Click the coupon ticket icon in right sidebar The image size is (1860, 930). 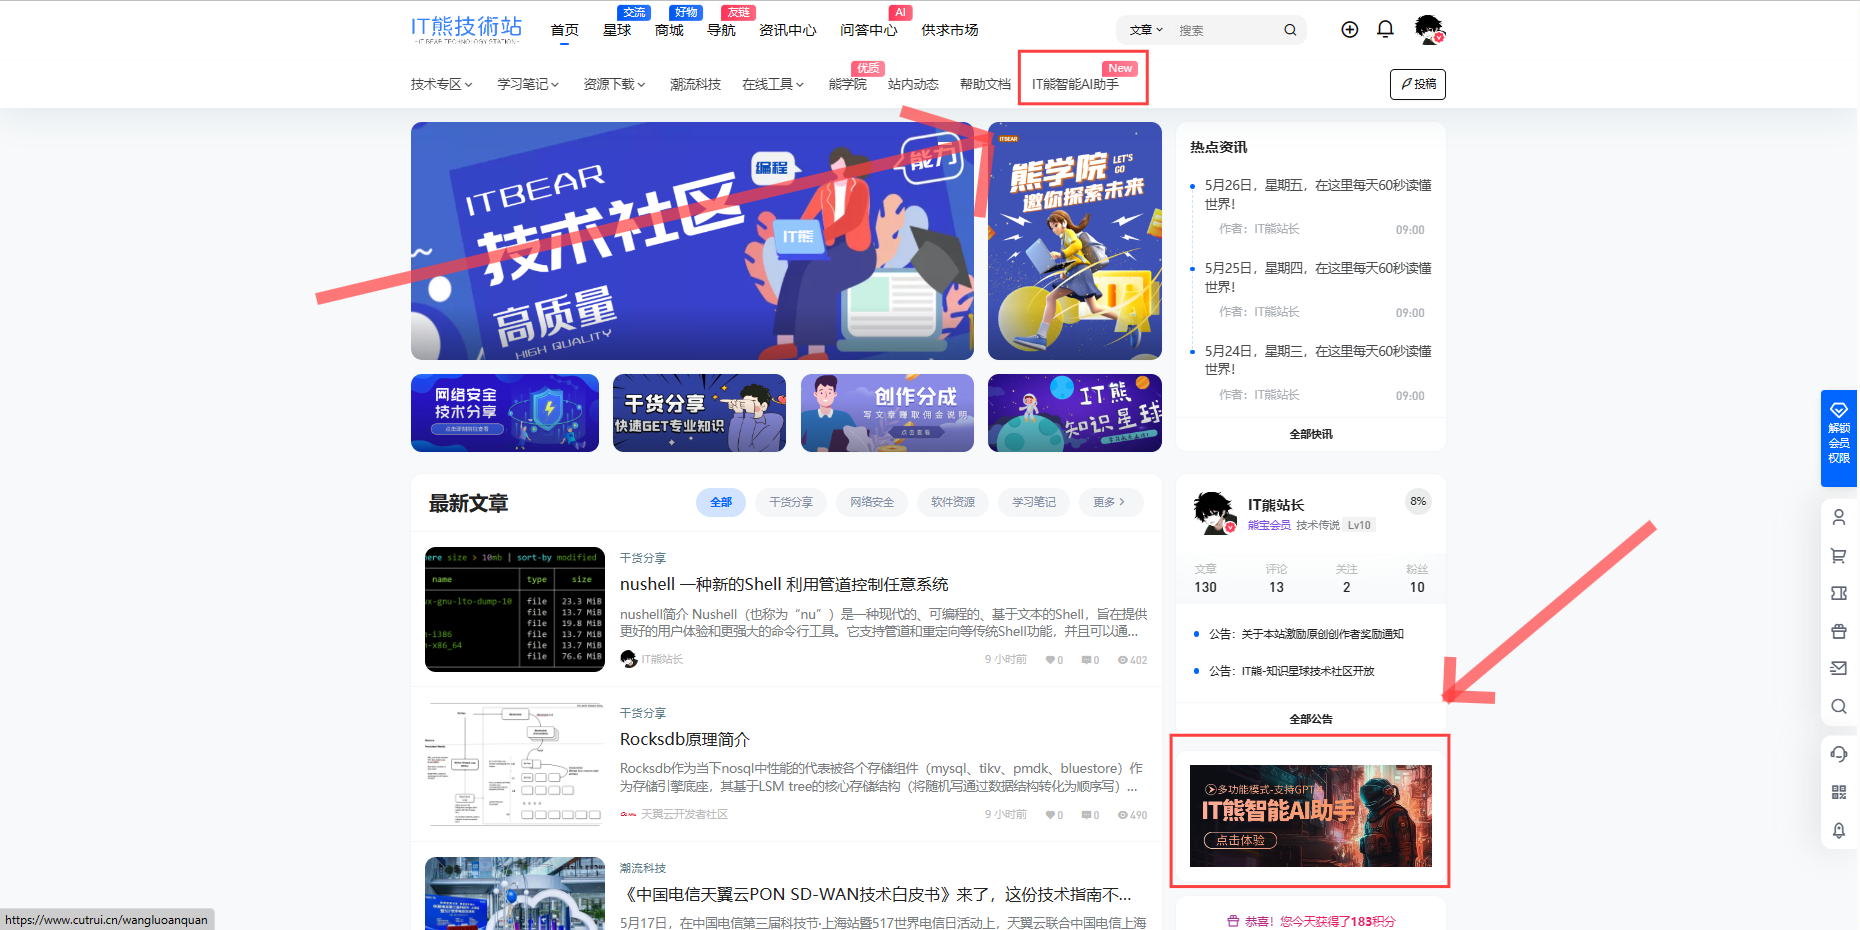click(x=1839, y=593)
